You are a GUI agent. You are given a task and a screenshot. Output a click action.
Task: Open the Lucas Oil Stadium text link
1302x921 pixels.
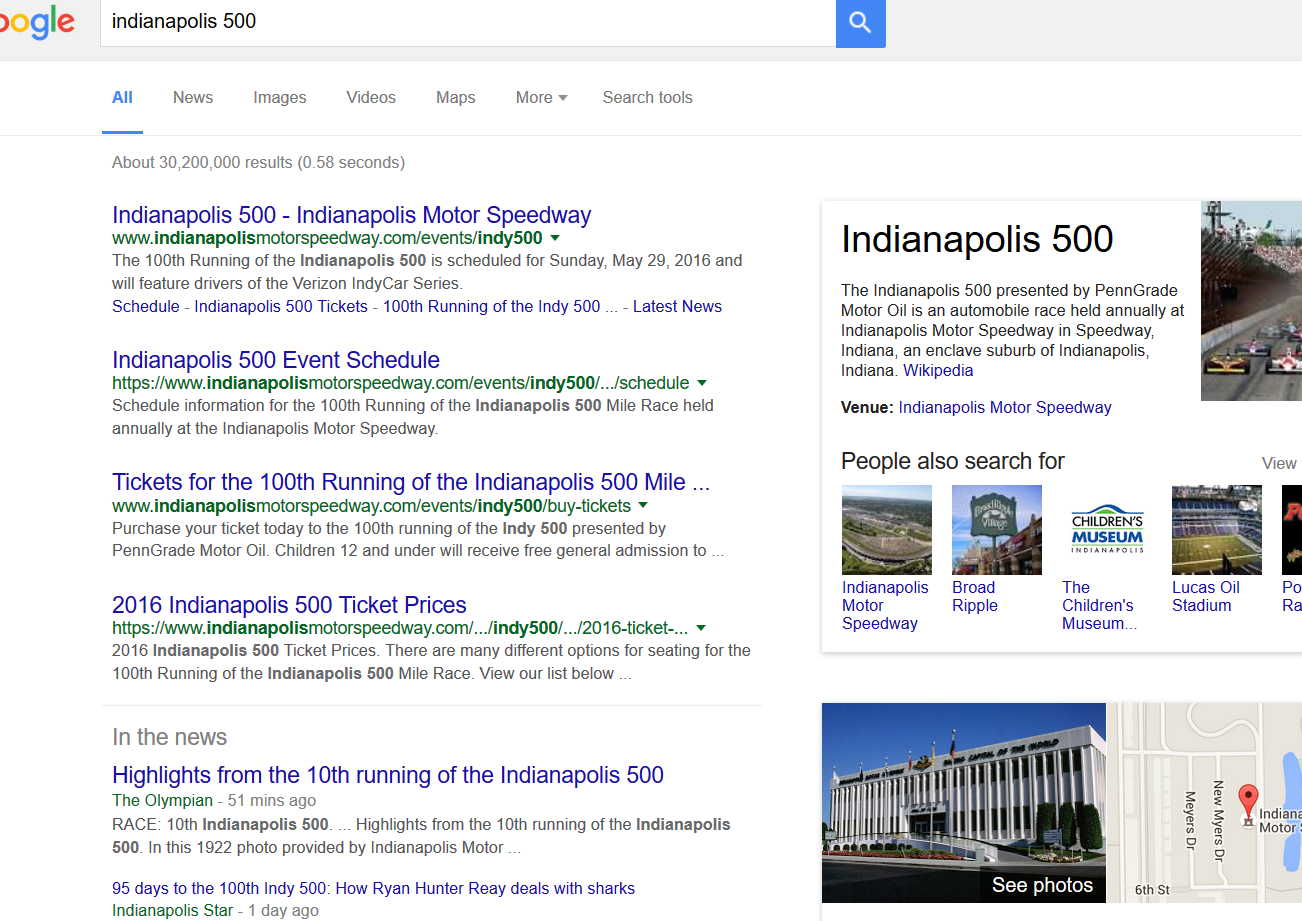pos(1206,596)
